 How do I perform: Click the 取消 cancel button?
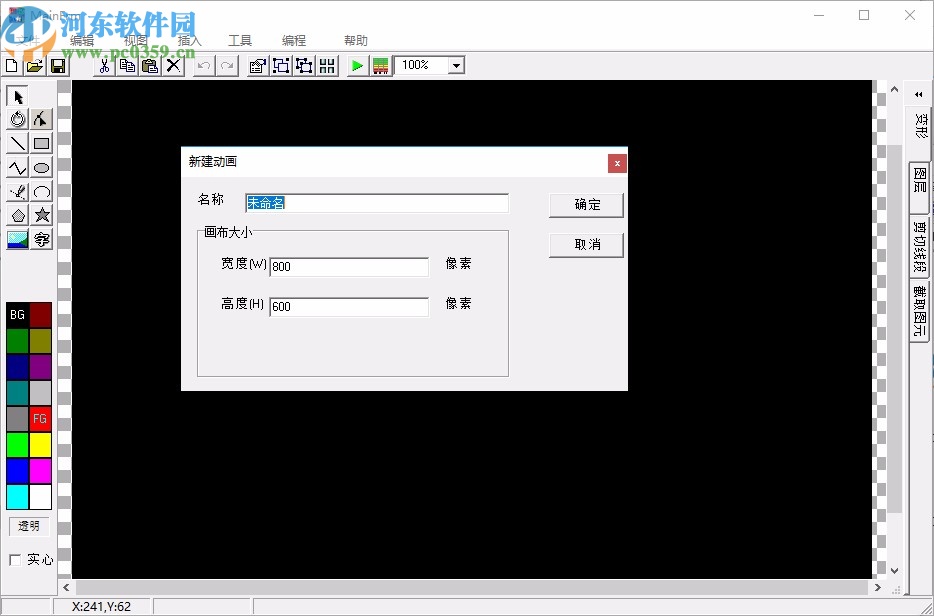point(586,245)
